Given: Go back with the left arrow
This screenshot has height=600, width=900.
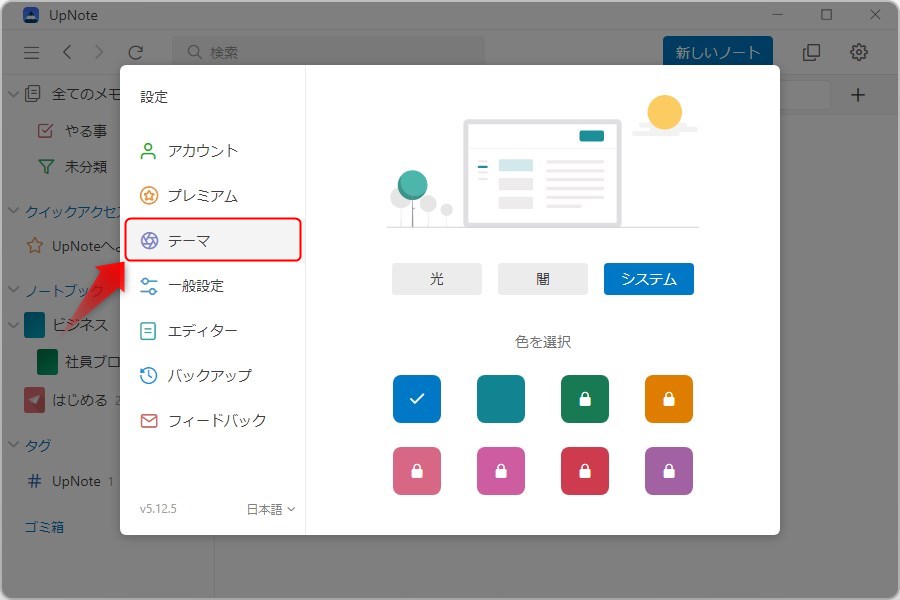Looking at the screenshot, I should [x=67, y=52].
